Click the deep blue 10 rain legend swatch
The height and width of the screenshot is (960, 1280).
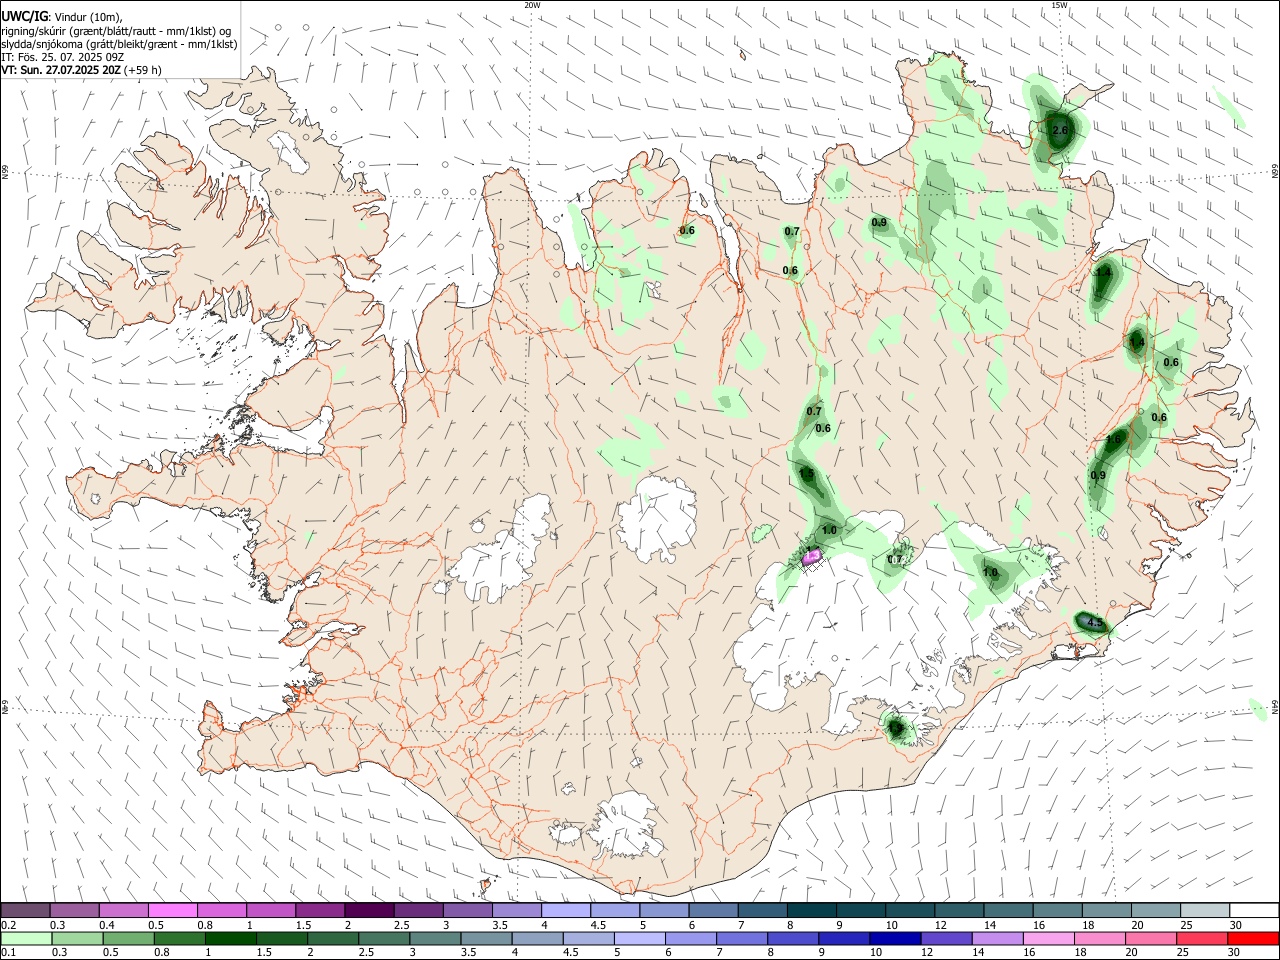tap(895, 938)
